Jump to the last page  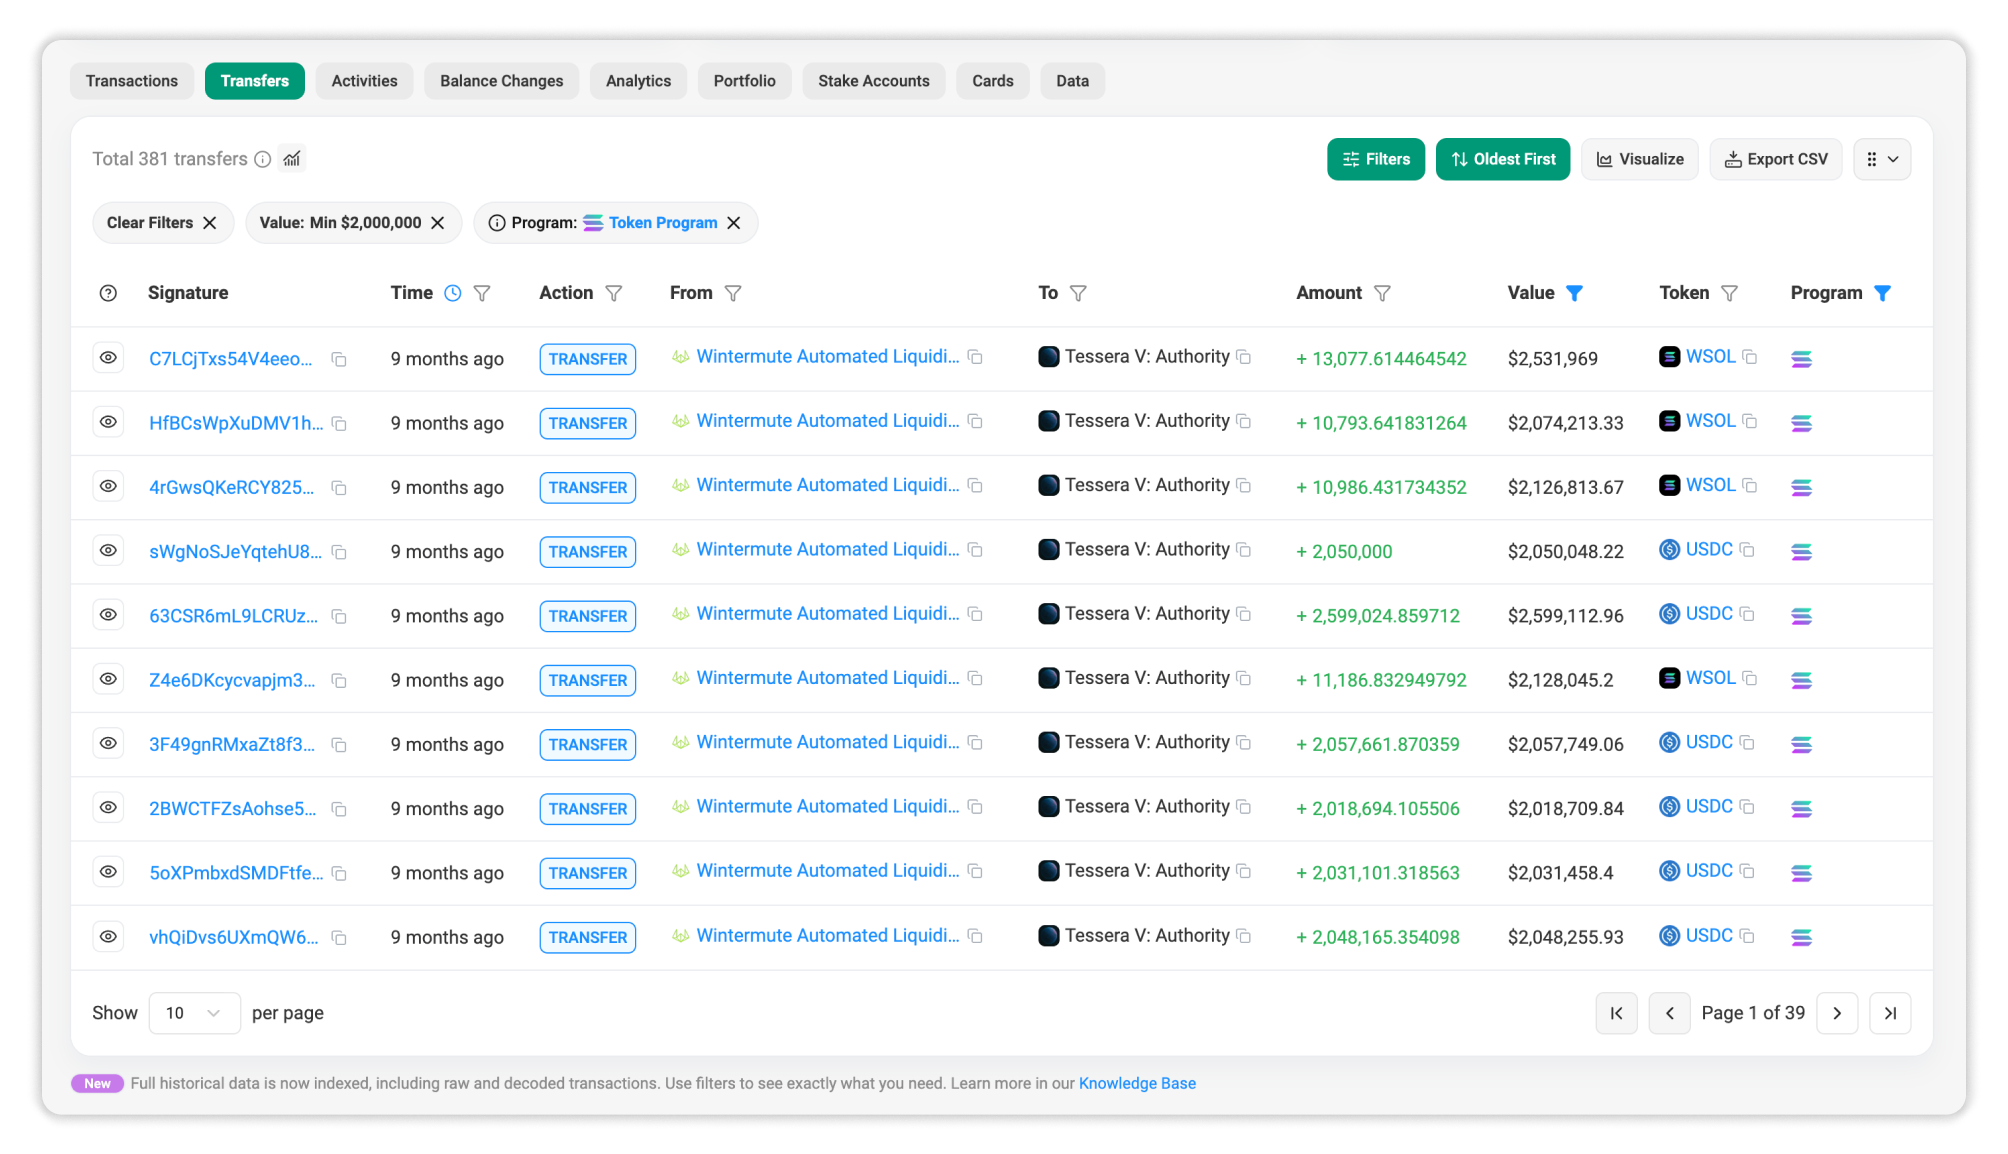pos(1890,1013)
